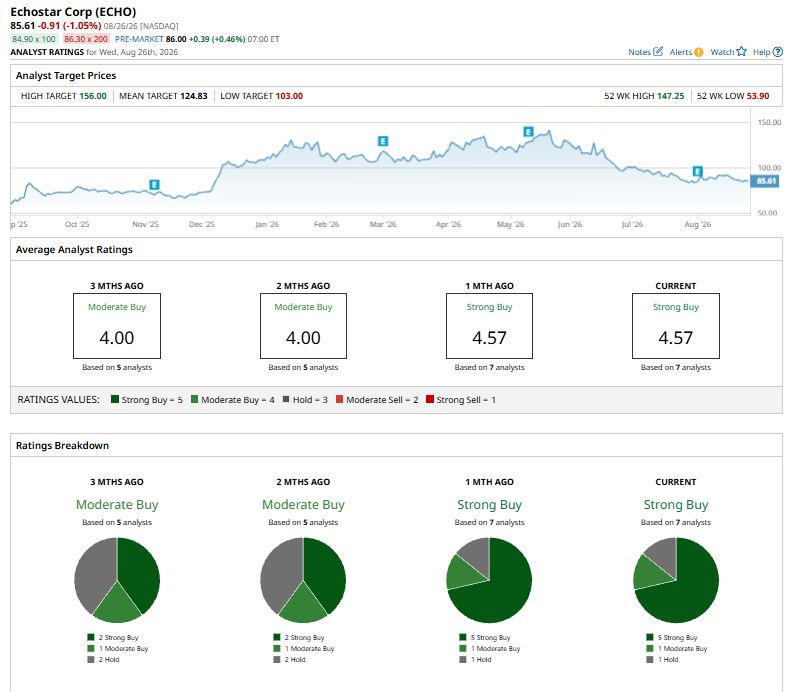Click the Help link
The image size is (795, 692).
pos(762,52)
